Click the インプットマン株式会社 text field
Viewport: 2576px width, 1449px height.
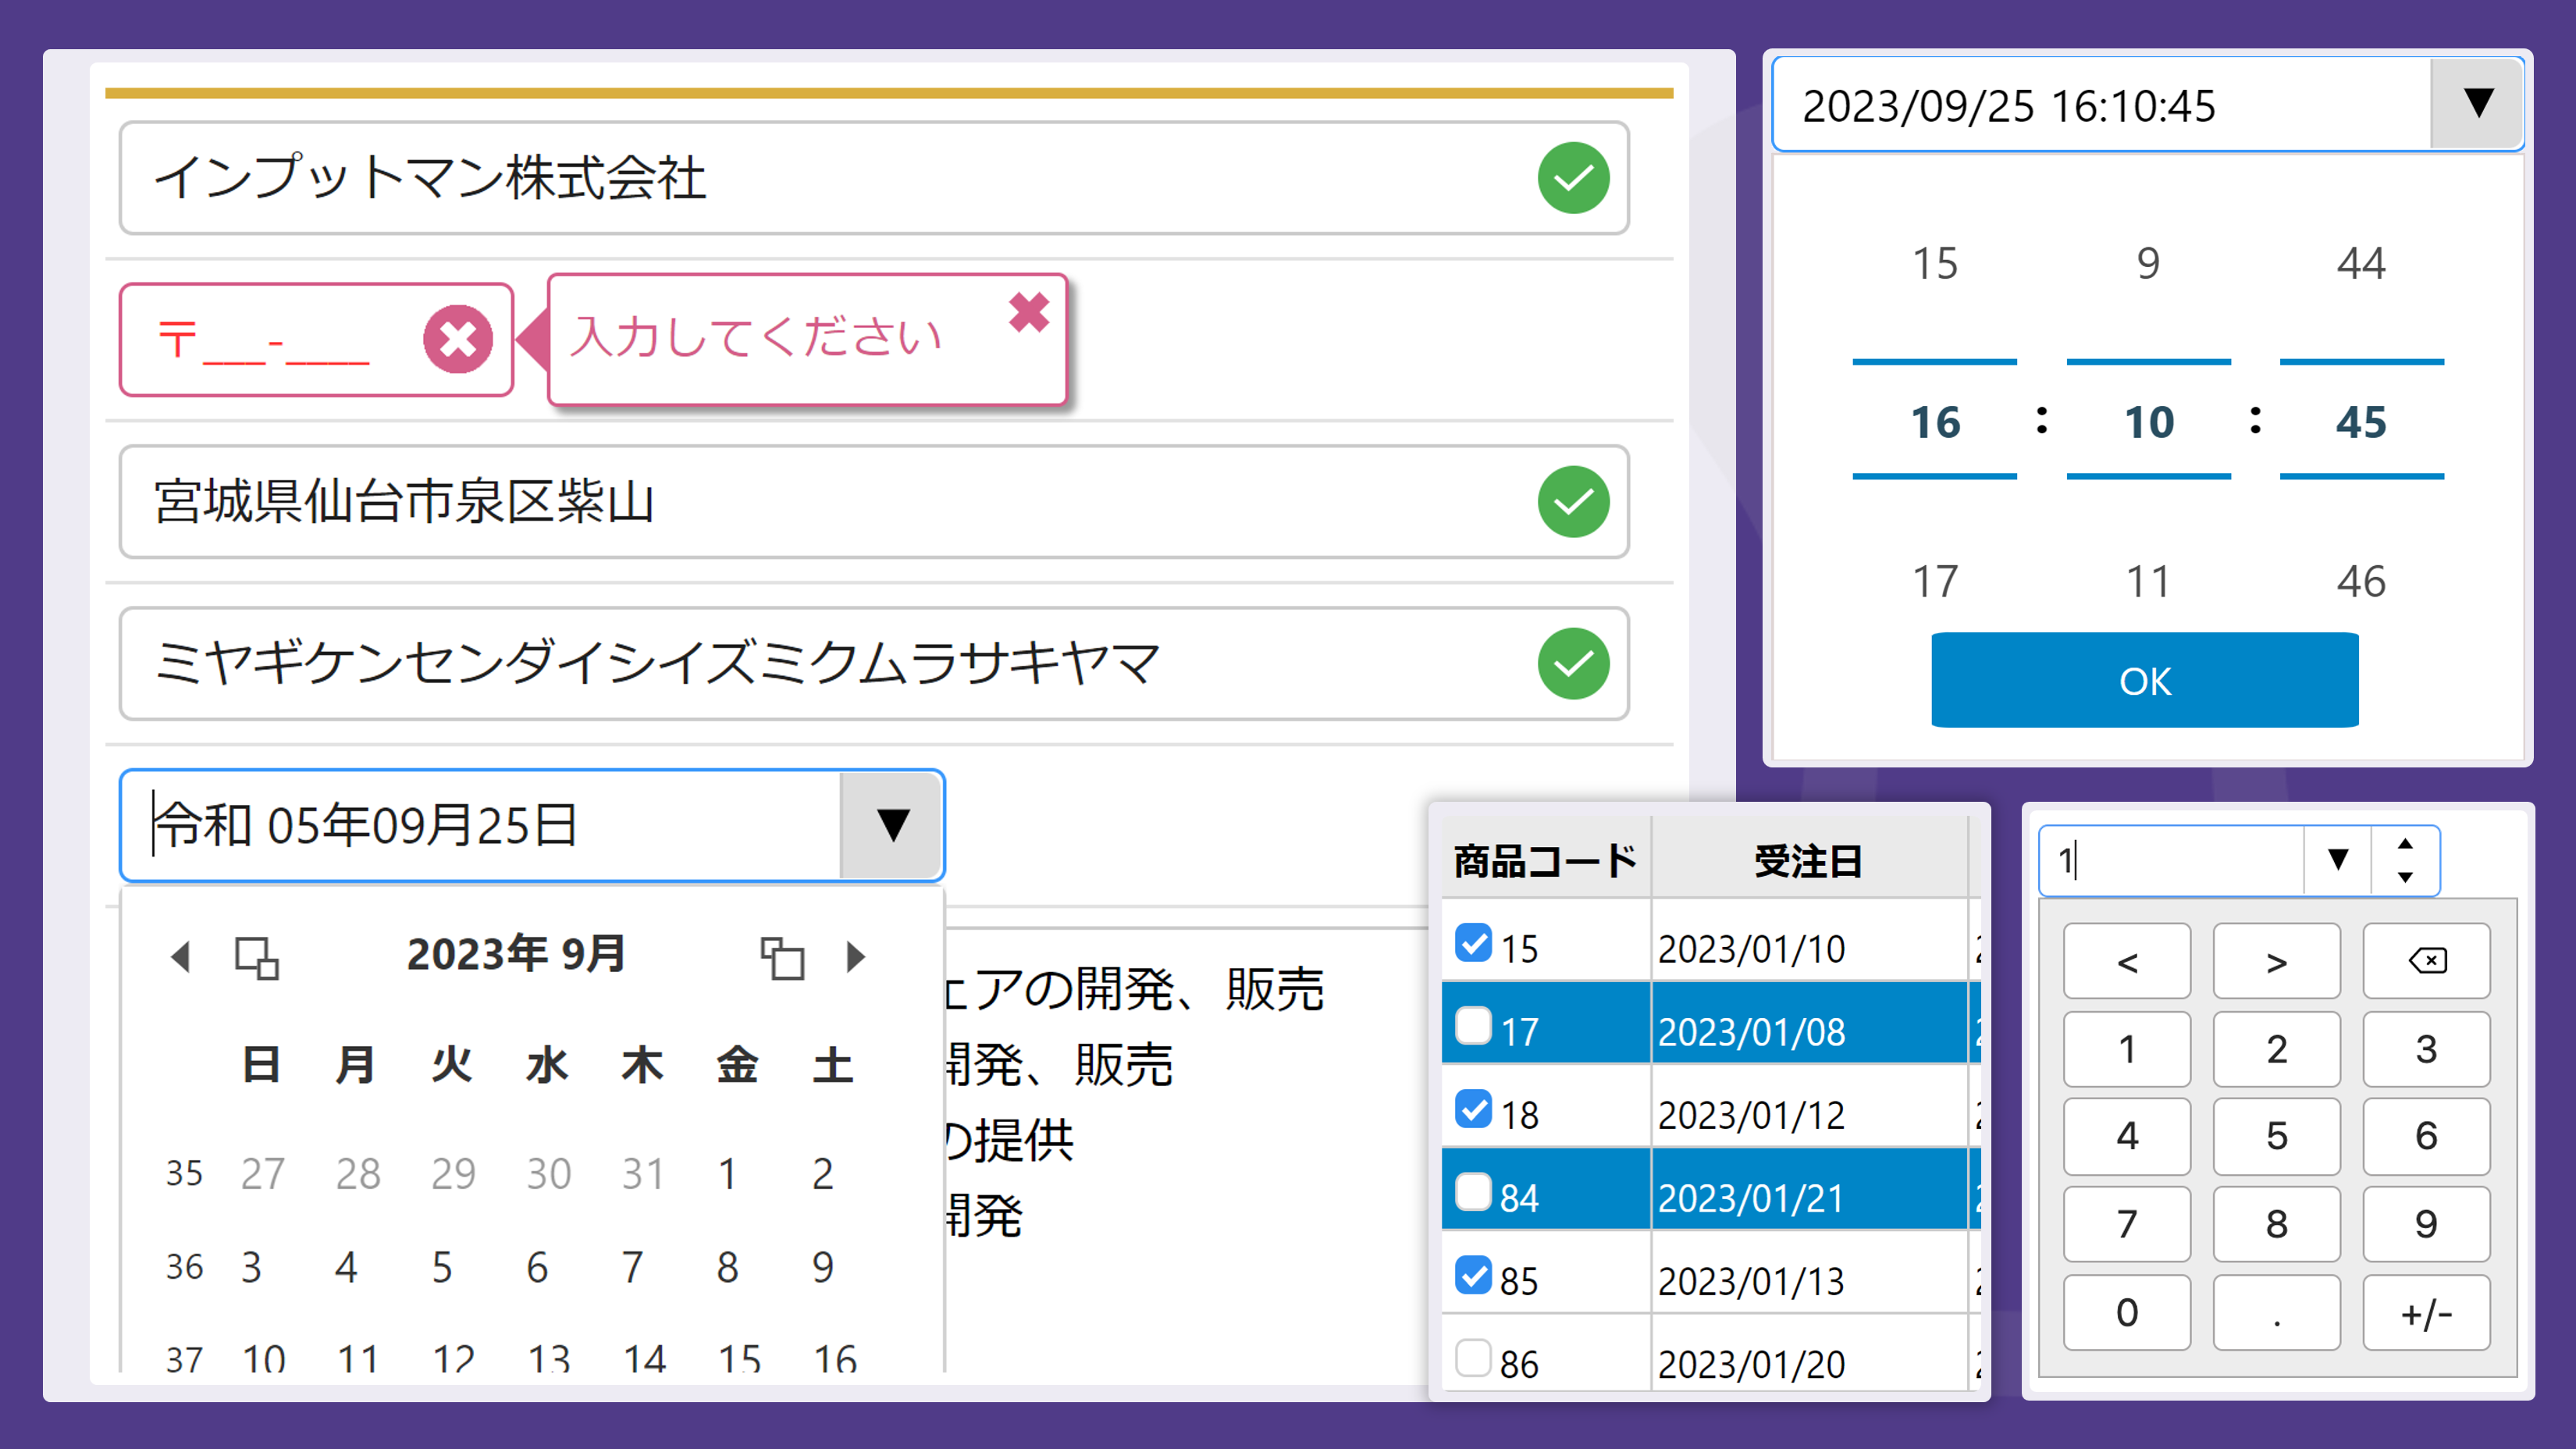[x=874, y=178]
